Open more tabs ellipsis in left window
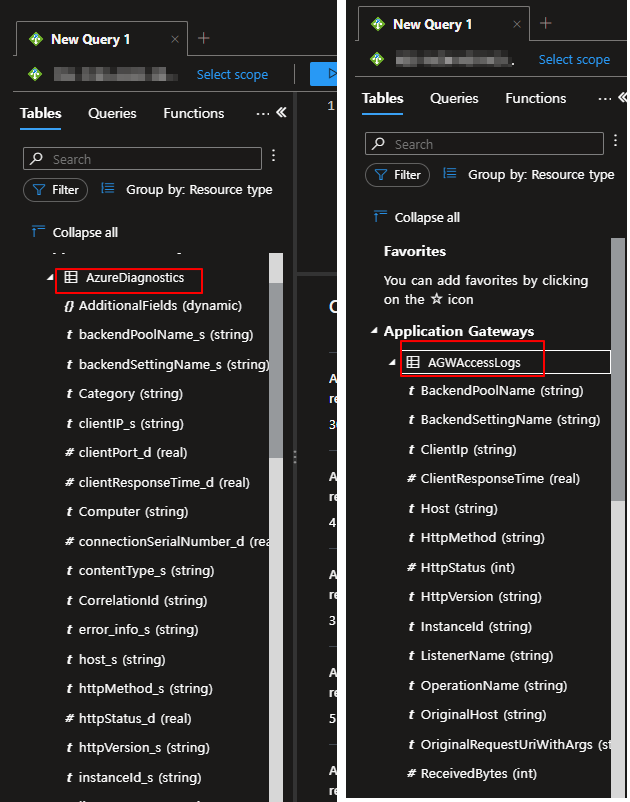 [263, 114]
